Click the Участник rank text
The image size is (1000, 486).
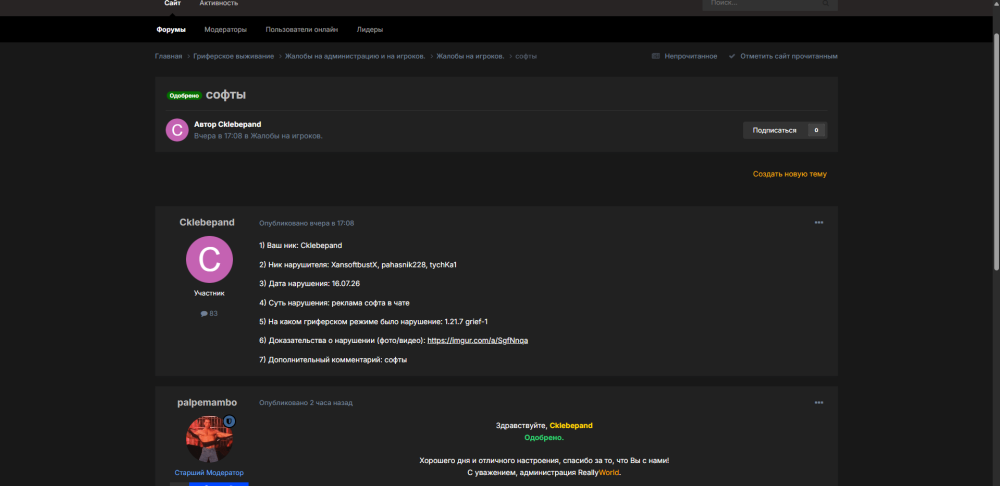pyautogui.click(x=209, y=293)
